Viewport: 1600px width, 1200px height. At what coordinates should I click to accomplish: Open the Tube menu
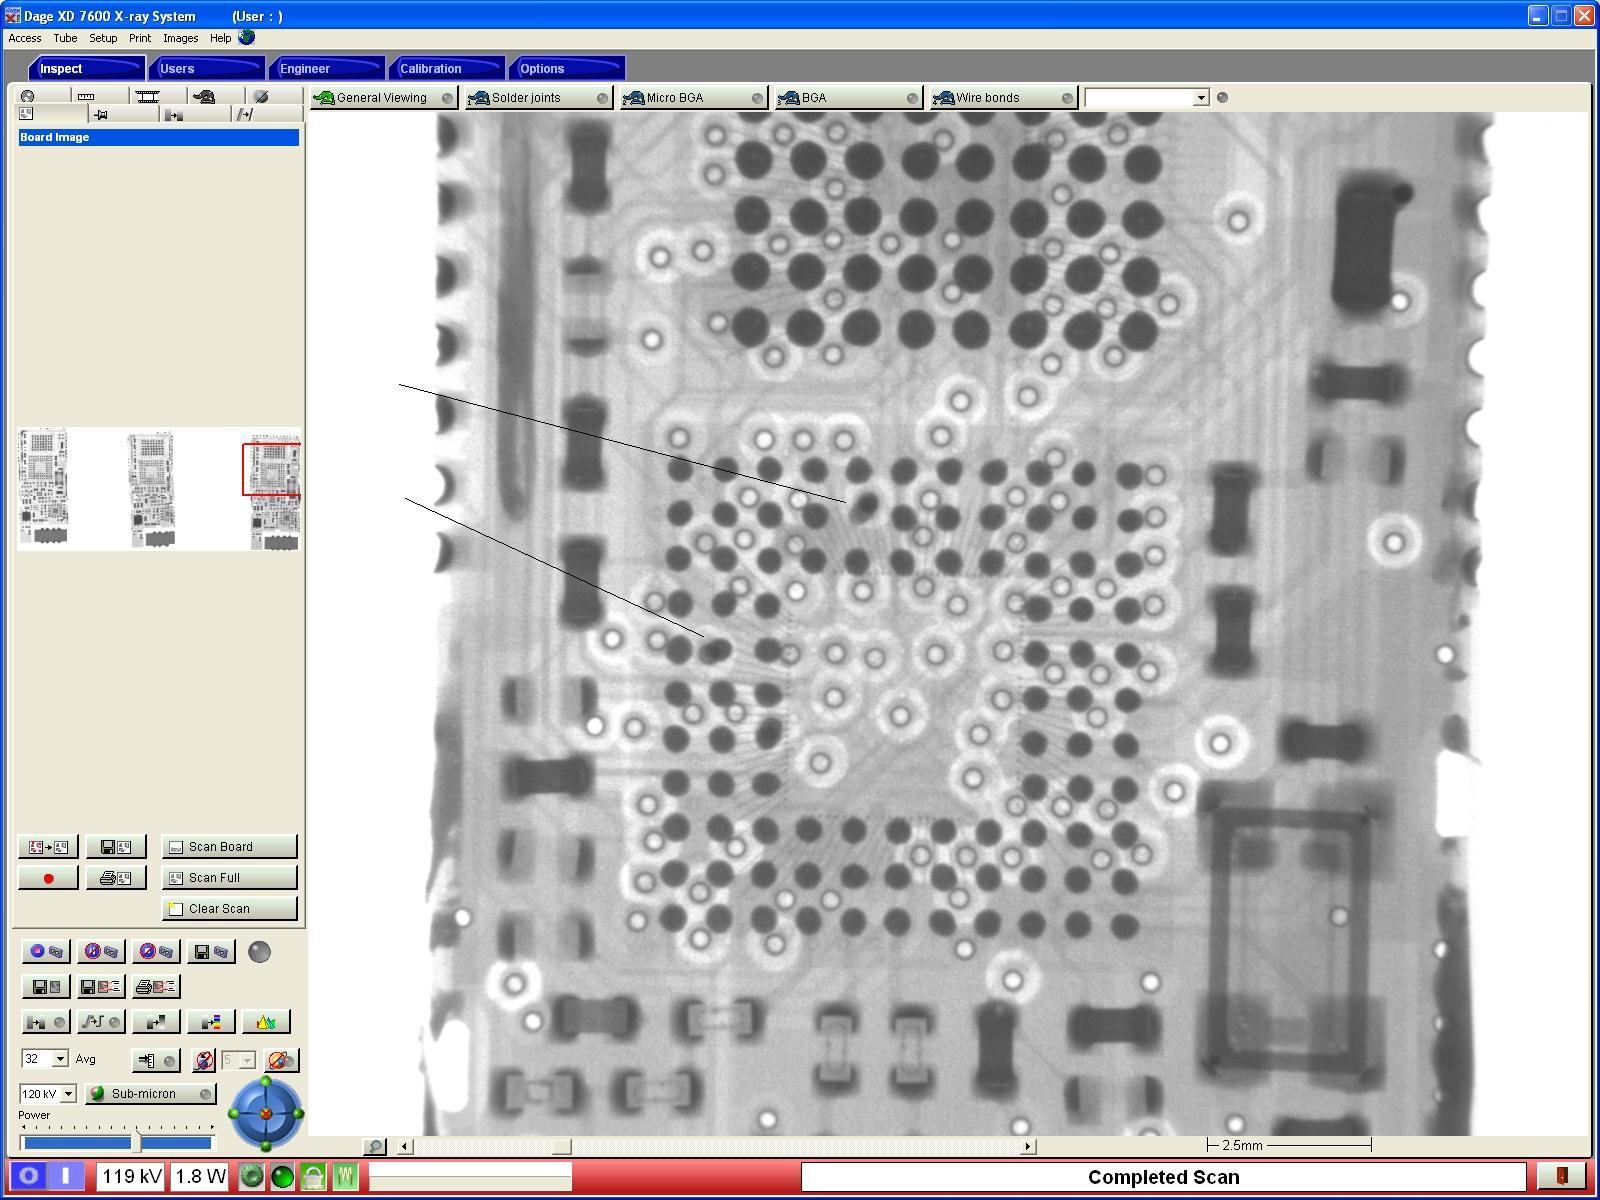65,38
